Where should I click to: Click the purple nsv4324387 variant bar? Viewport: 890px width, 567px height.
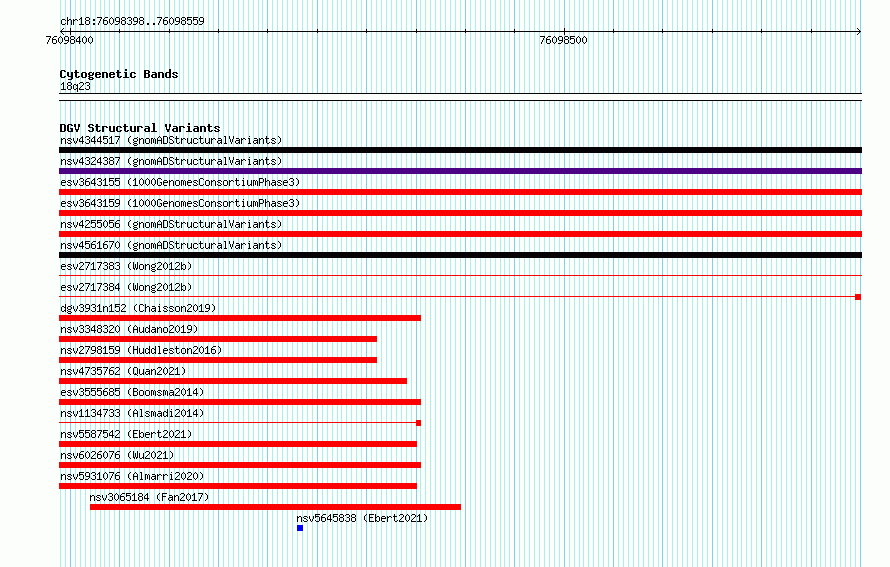pos(460,171)
